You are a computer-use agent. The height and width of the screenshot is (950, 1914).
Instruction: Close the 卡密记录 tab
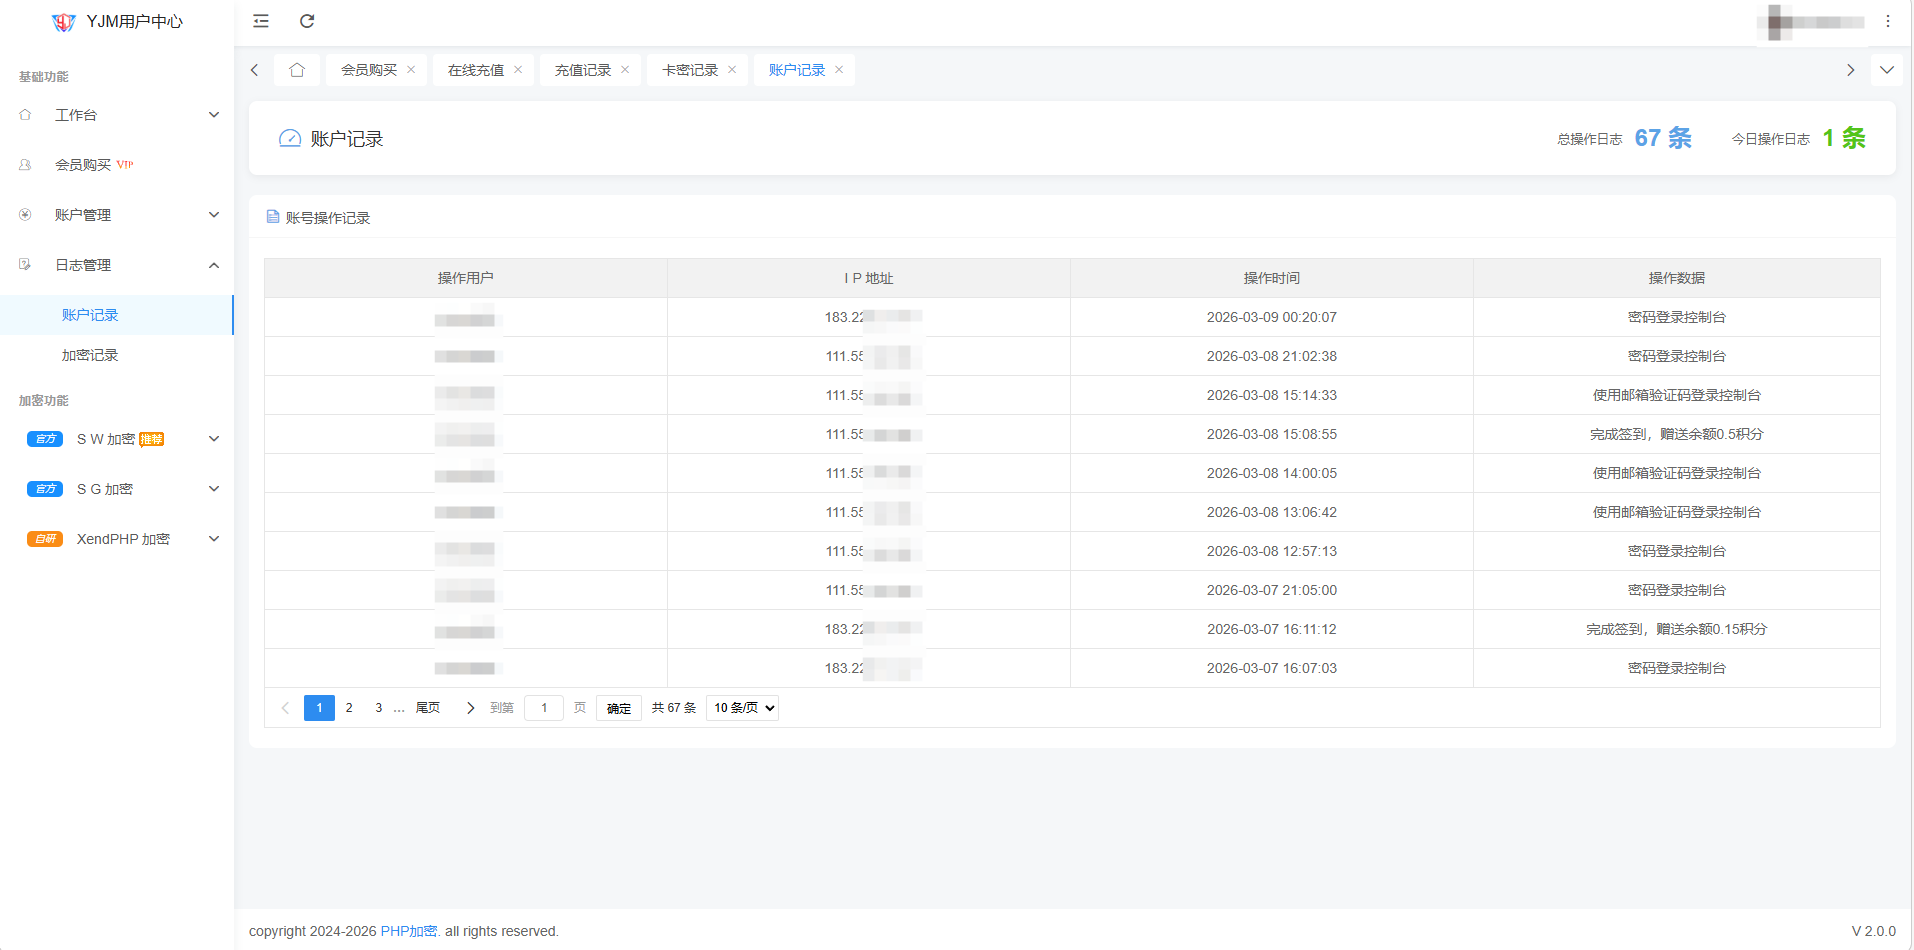tap(732, 70)
